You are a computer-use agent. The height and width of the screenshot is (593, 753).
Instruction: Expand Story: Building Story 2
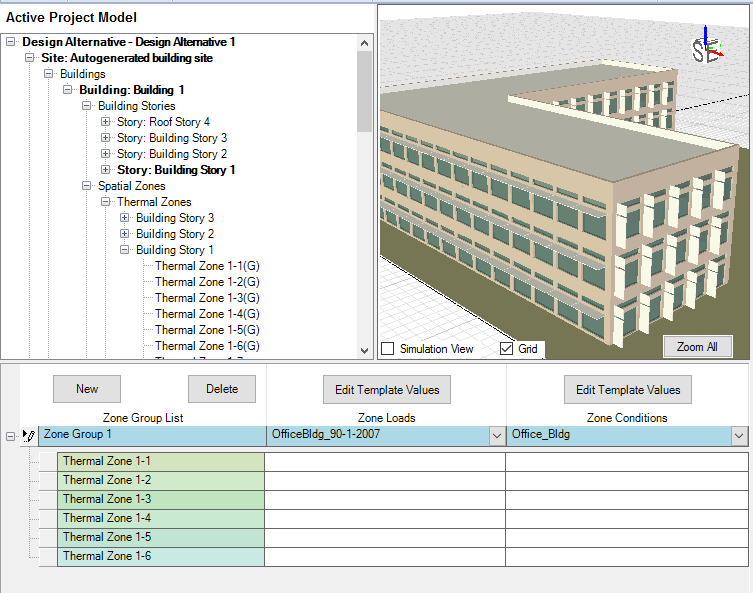pyautogui.click(x=106, y=154)
